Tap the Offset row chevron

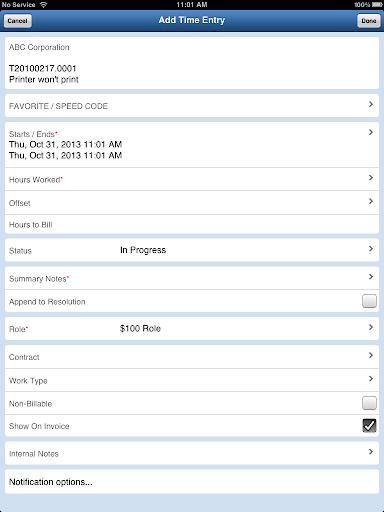(371, 201)
